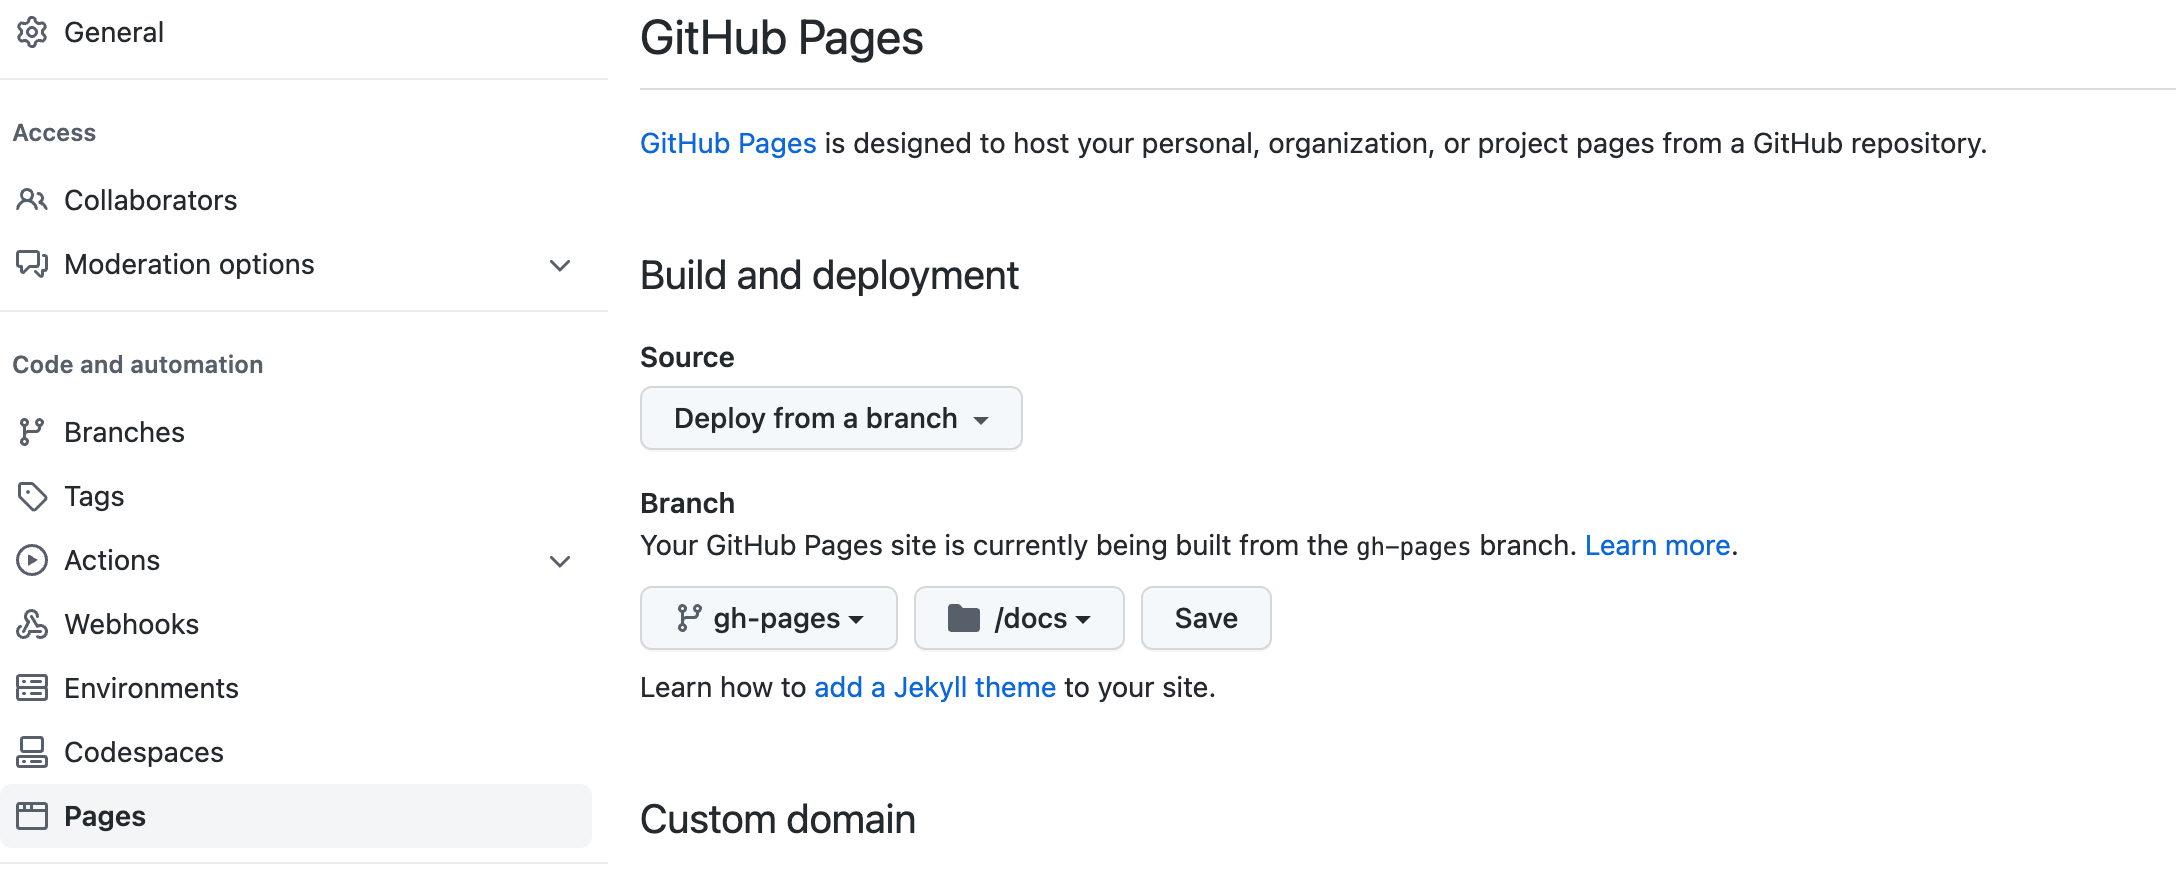Viewport: 2180px width, 872px height.
Task: Click the Source label
Action: pos(687,357)
